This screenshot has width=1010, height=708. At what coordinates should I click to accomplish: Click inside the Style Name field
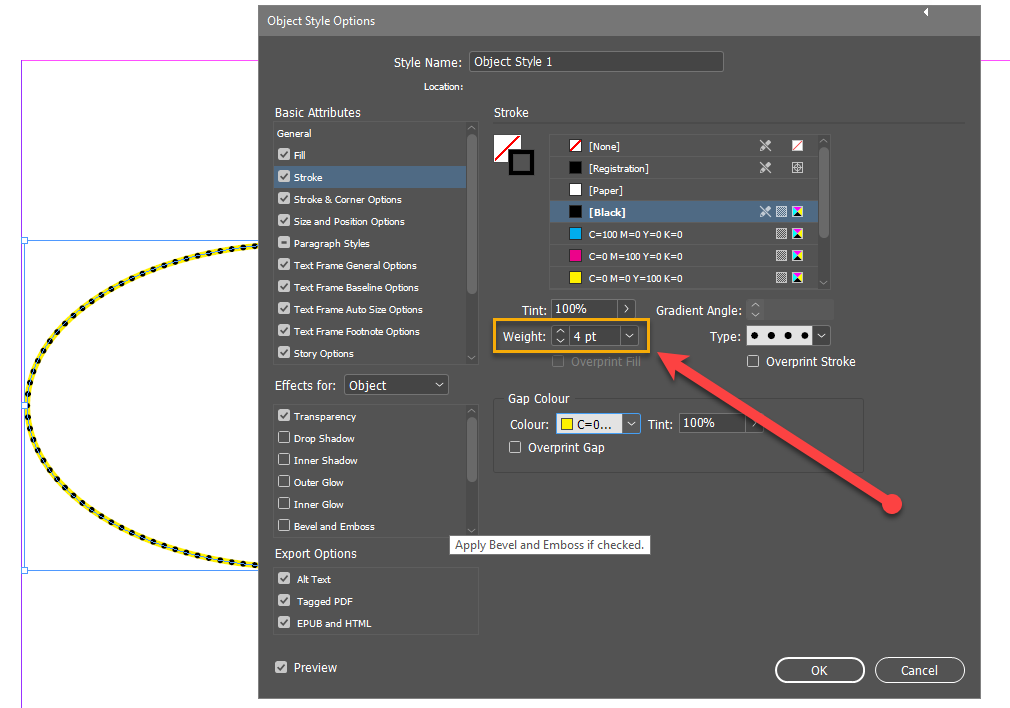click(x=596, y=62)
